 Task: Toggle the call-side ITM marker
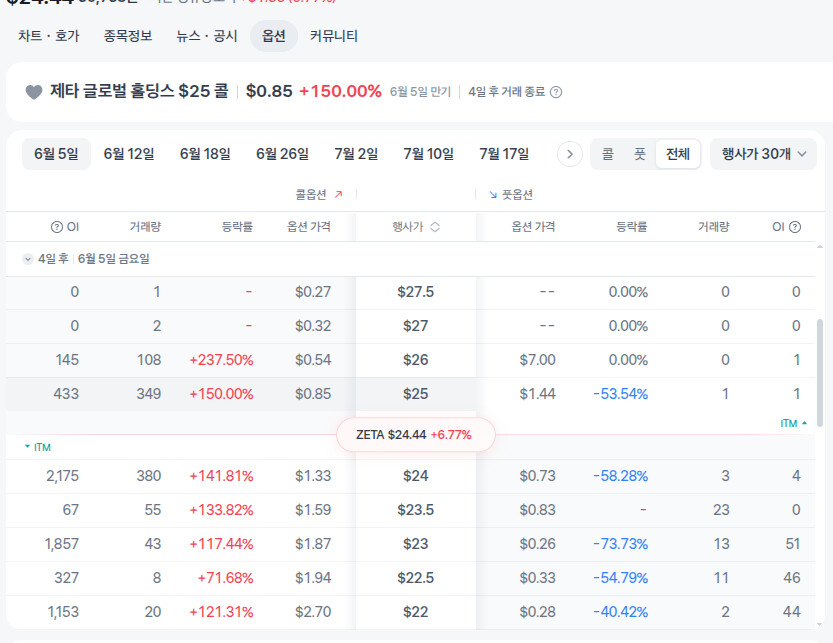click(x=37, y=447)
